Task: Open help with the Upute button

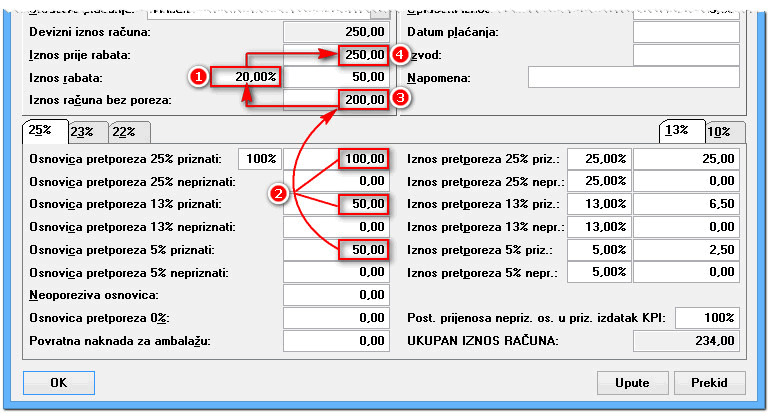Action: pyautogui.click(x=631, y=383)
